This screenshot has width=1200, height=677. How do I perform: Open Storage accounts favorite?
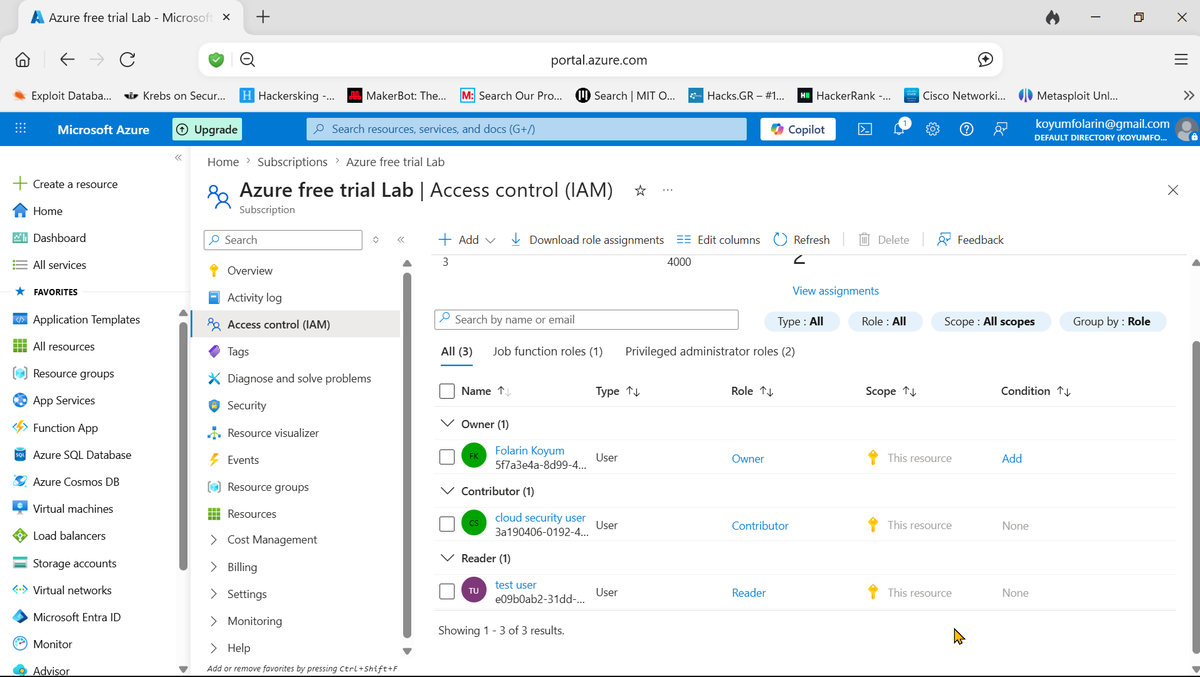tap(65, 564)
